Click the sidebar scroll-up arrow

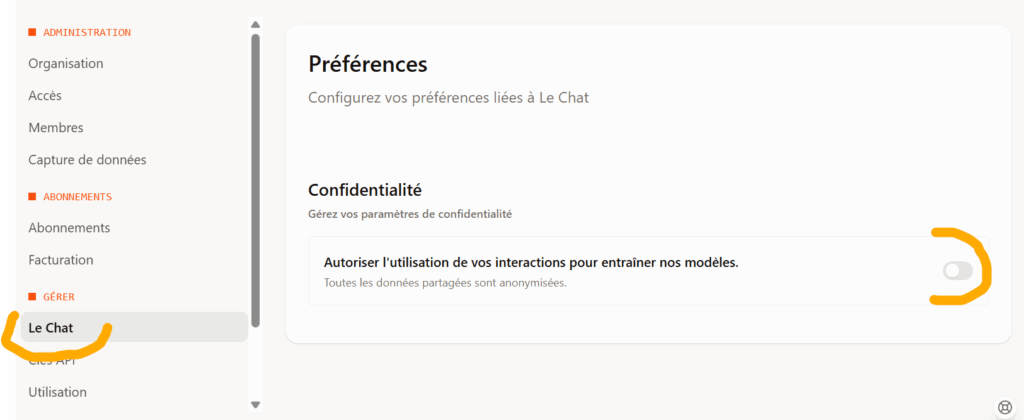[255, 24]
